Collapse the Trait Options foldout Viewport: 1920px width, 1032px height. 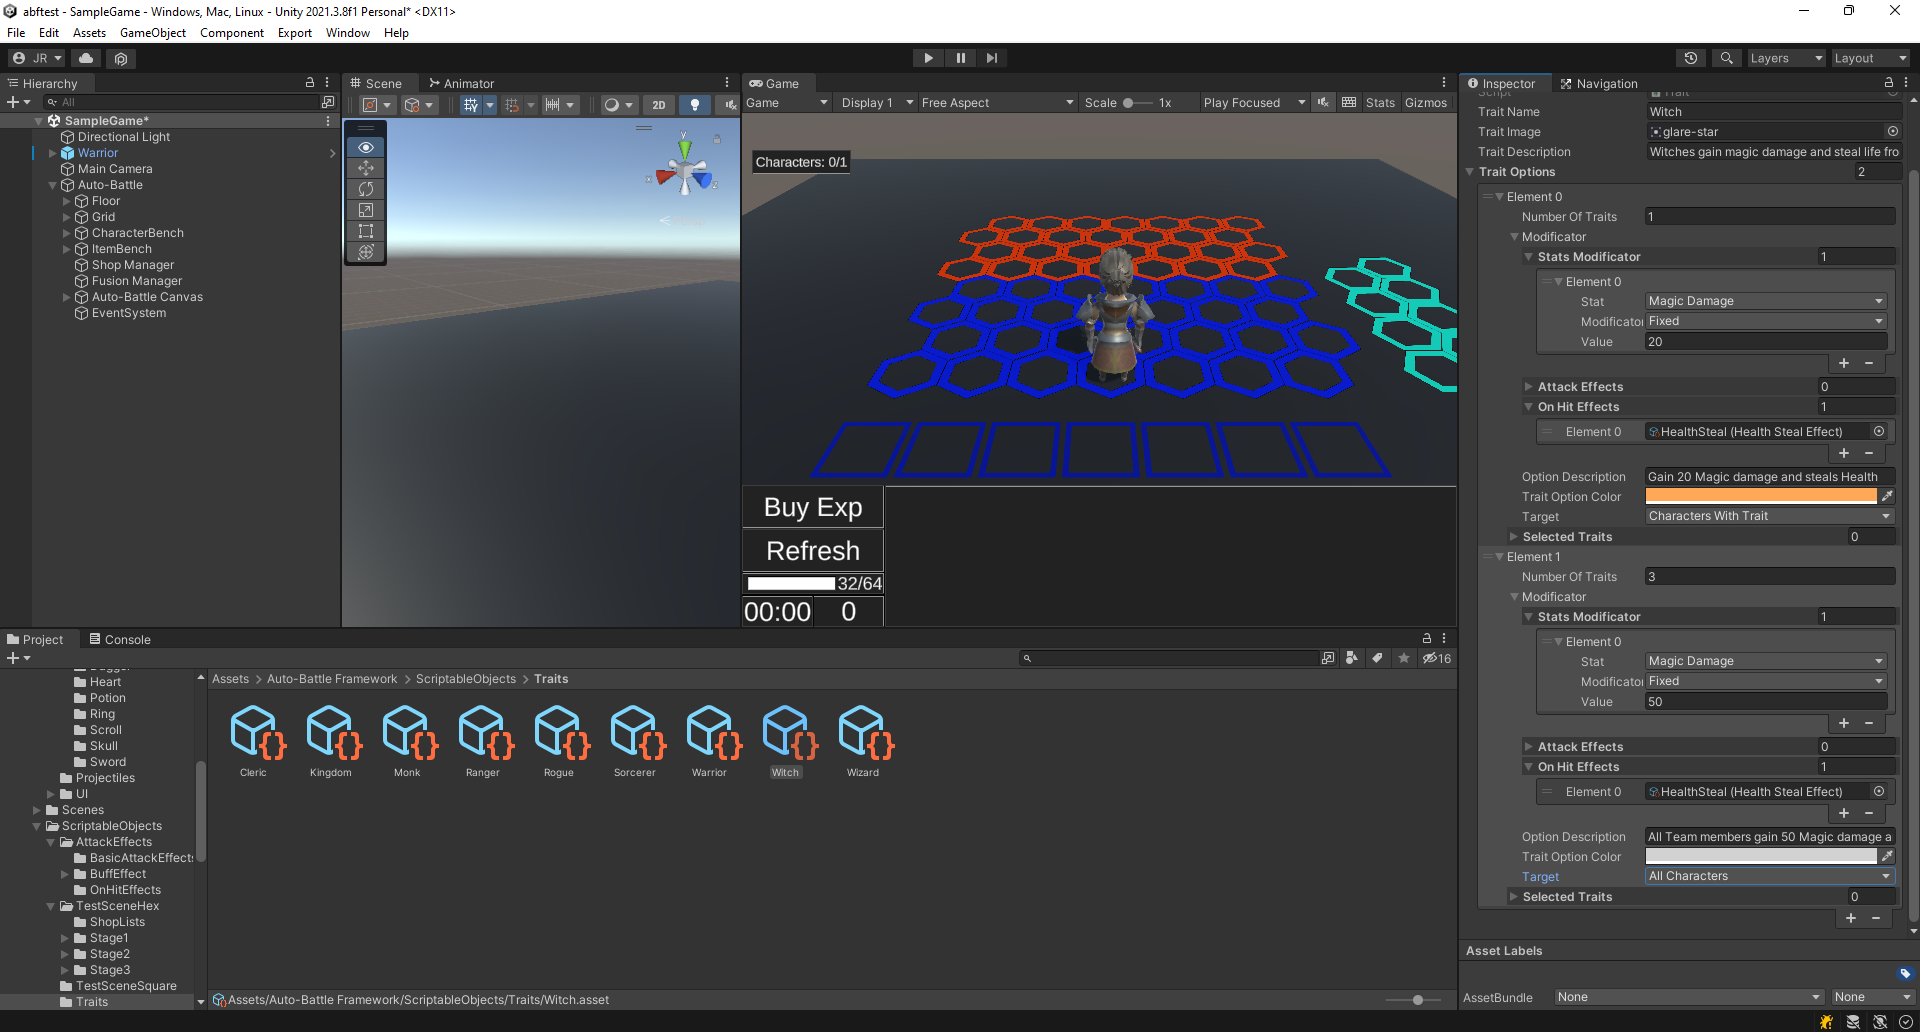pyautogui.click(x=1470, y=172)
